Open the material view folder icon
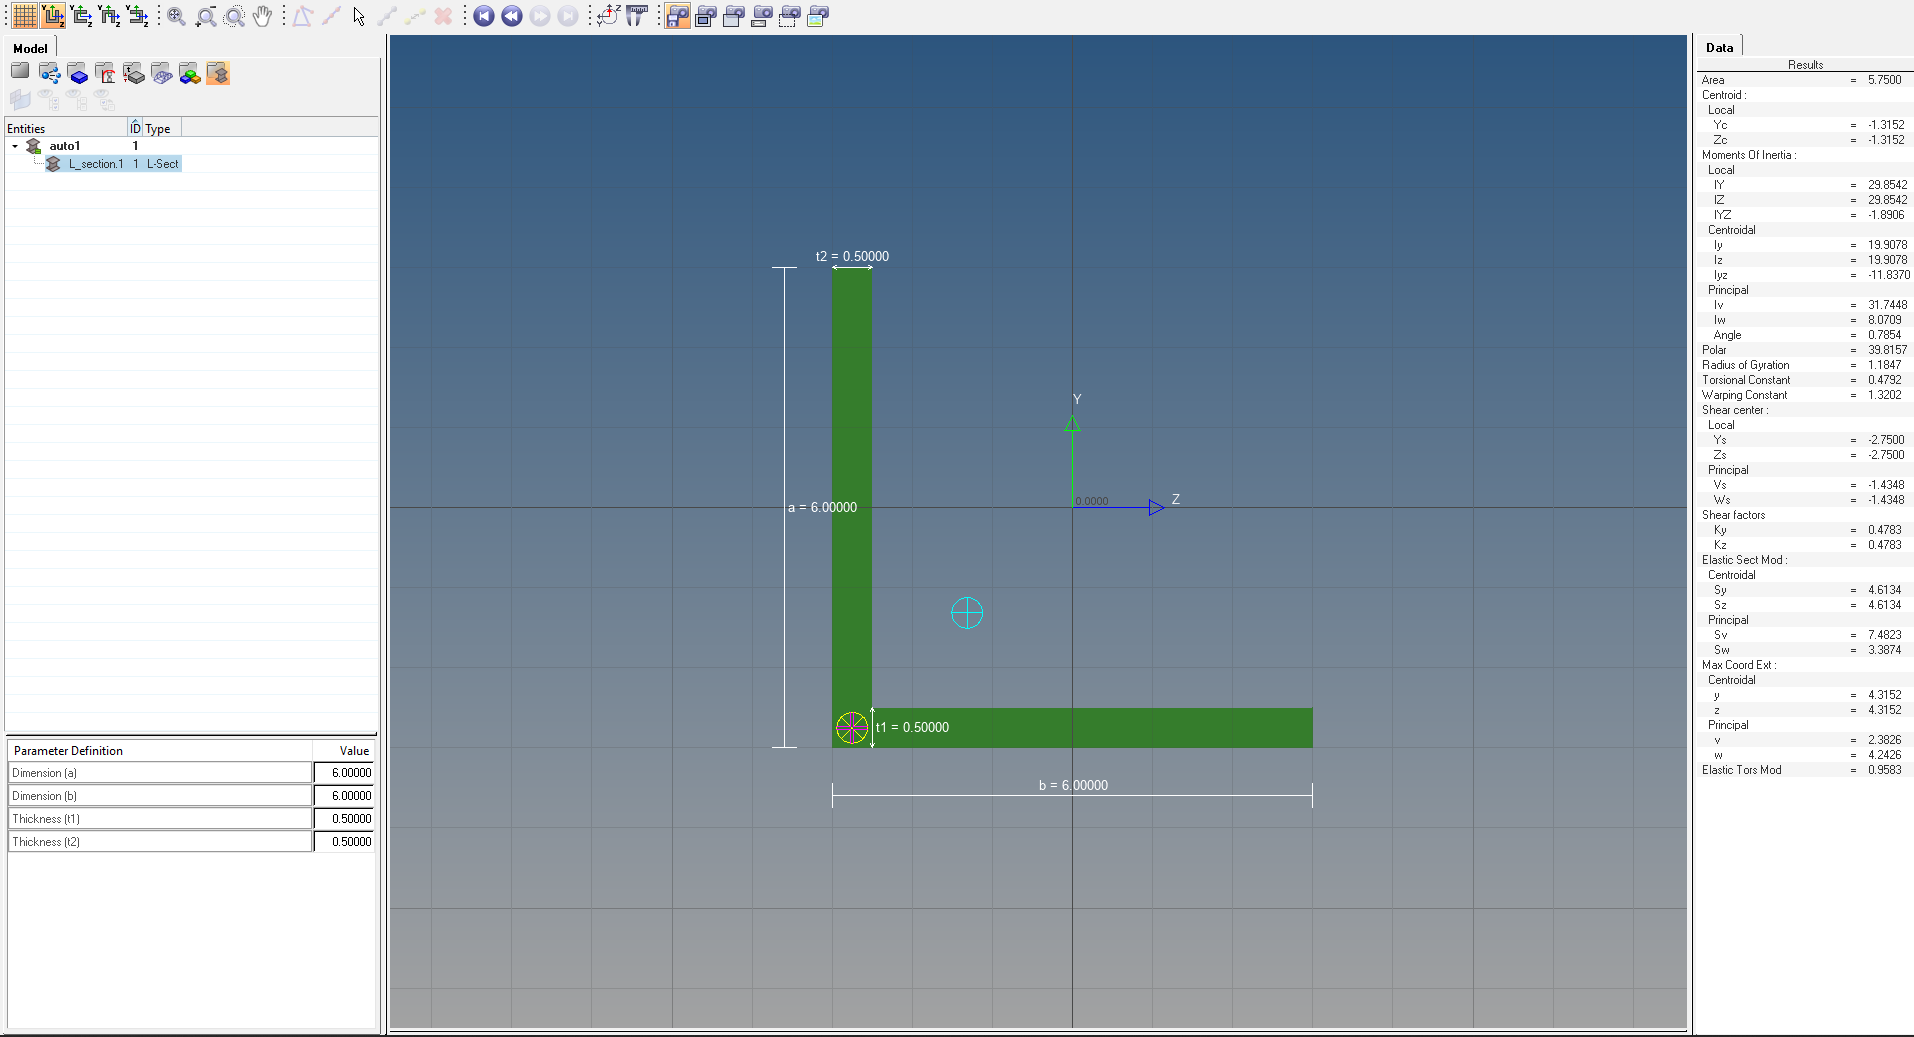1914x1037 pixels. (105, 73)
